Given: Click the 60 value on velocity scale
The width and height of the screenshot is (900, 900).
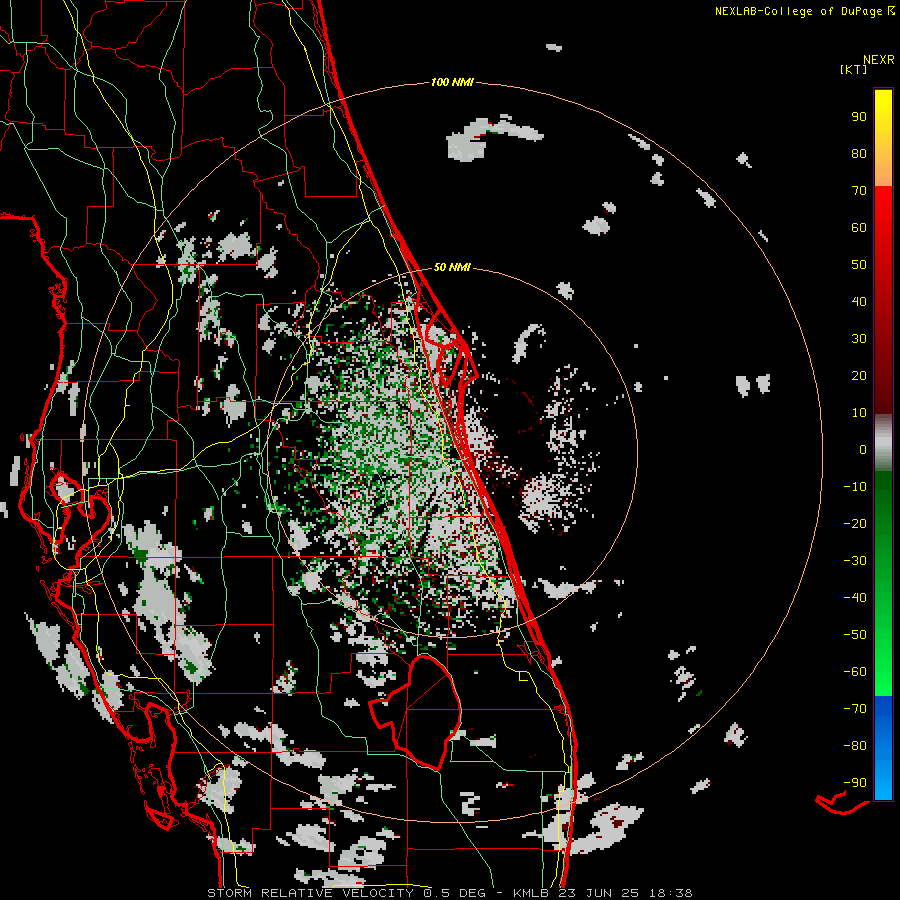Looking at the screenshot, I should click(x=859, y=228).
